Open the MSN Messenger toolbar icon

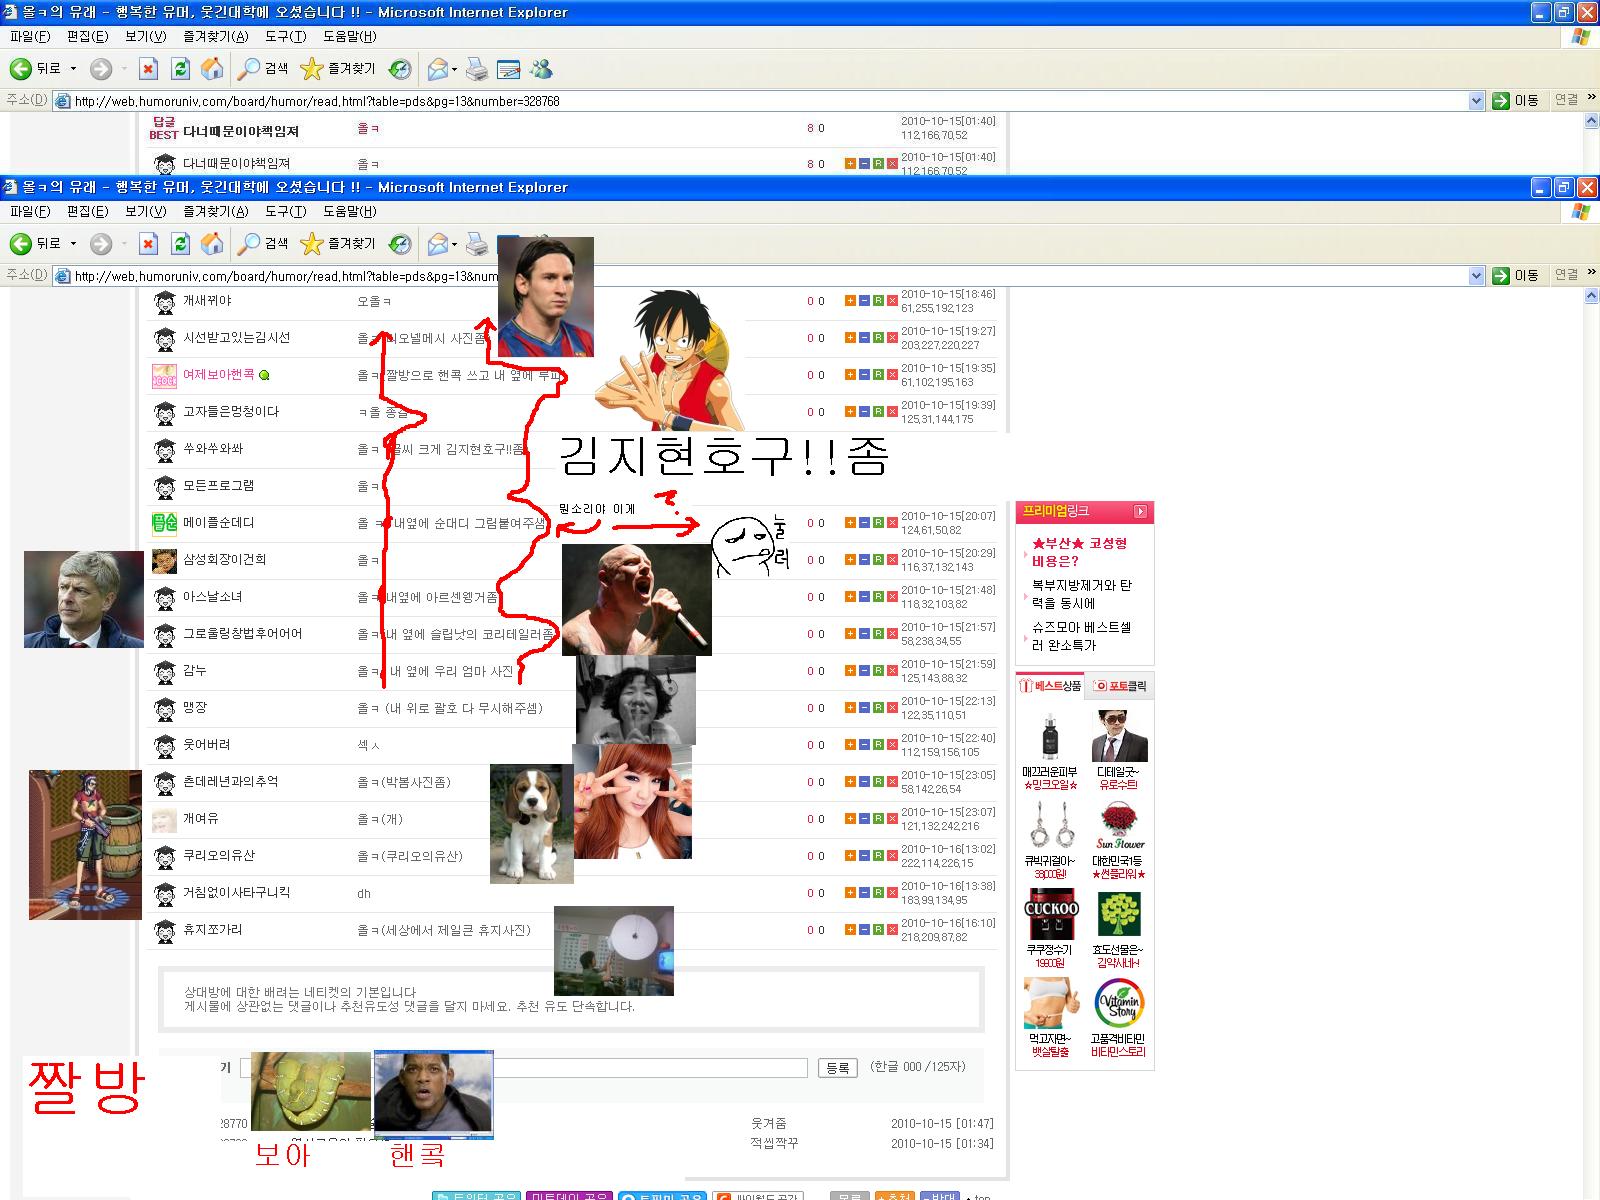[542, 69]
